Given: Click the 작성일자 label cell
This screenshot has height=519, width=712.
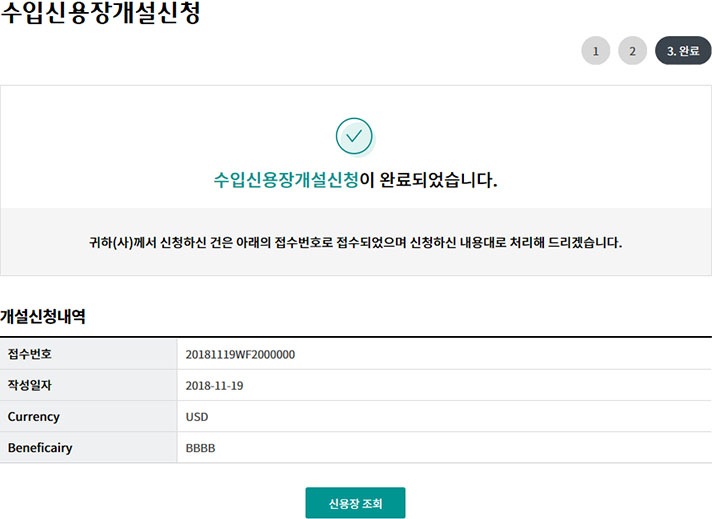Looking at the screenshot, I should tap(29, 385).
